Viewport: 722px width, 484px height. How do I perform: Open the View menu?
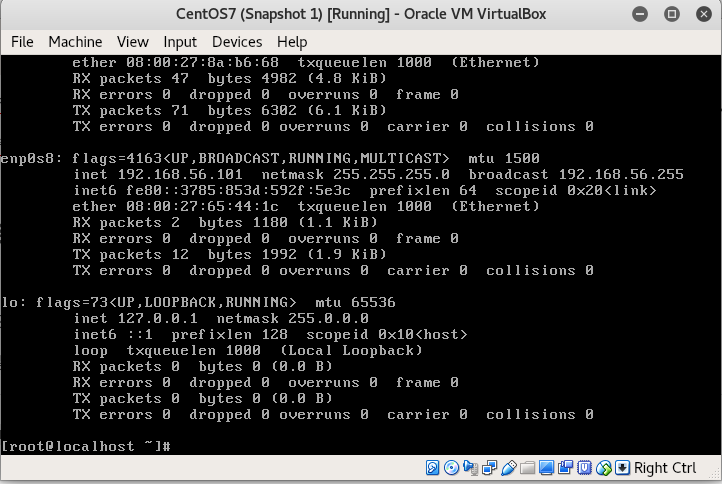133,42
